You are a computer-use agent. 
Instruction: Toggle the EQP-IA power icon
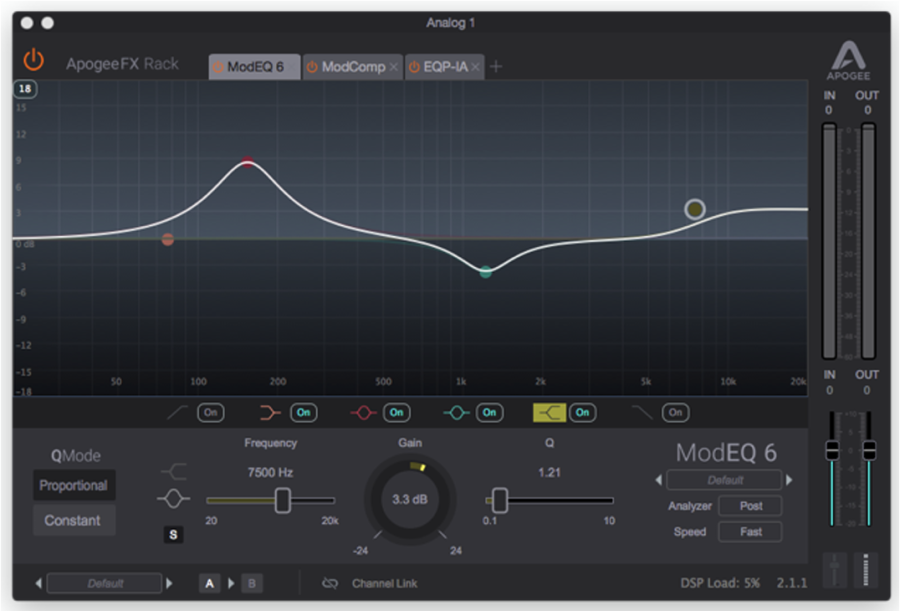pos(414,67)
